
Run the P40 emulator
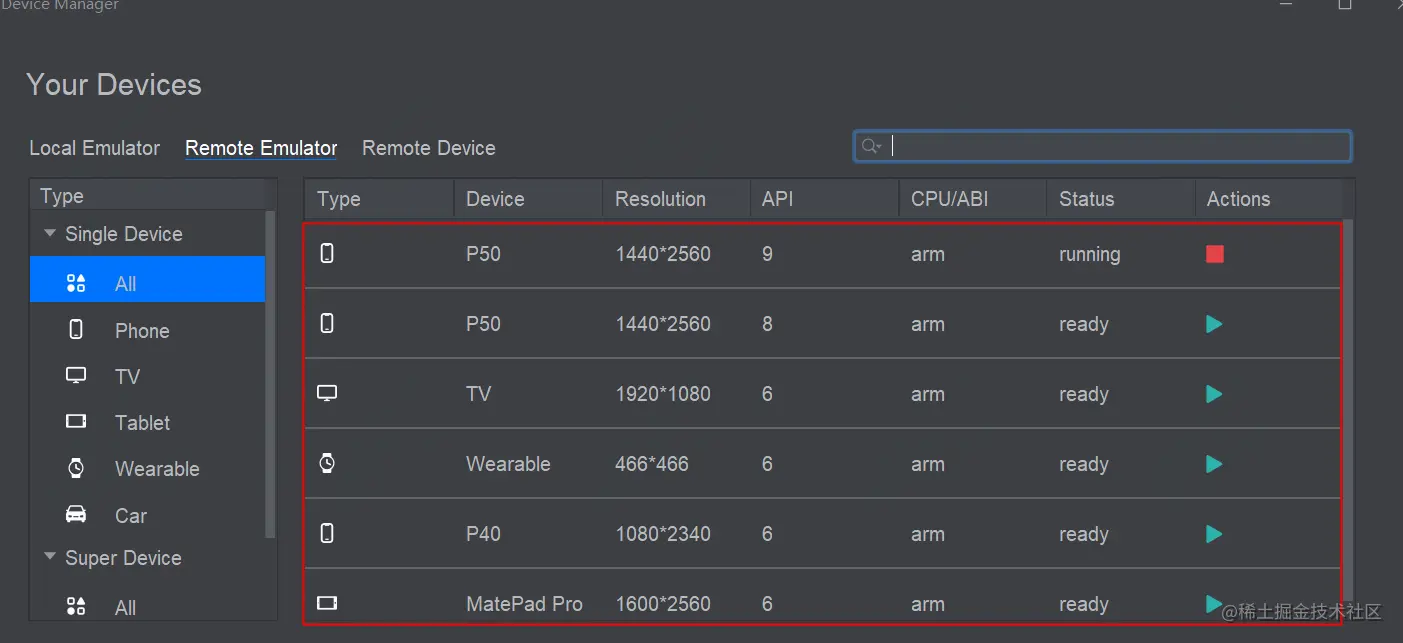tap(1214, 534)
